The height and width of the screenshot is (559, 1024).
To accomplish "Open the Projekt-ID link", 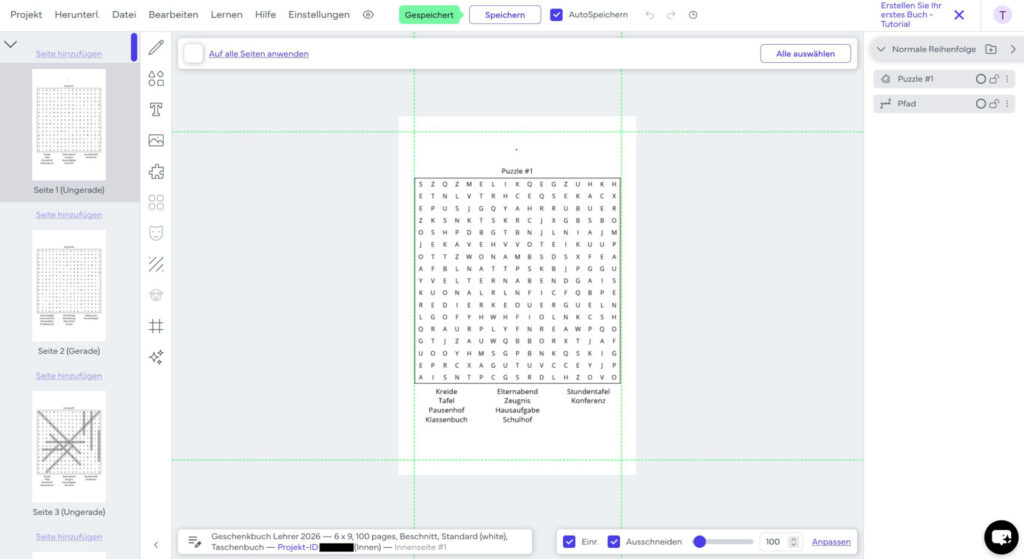I will click(x=298, y=547).
